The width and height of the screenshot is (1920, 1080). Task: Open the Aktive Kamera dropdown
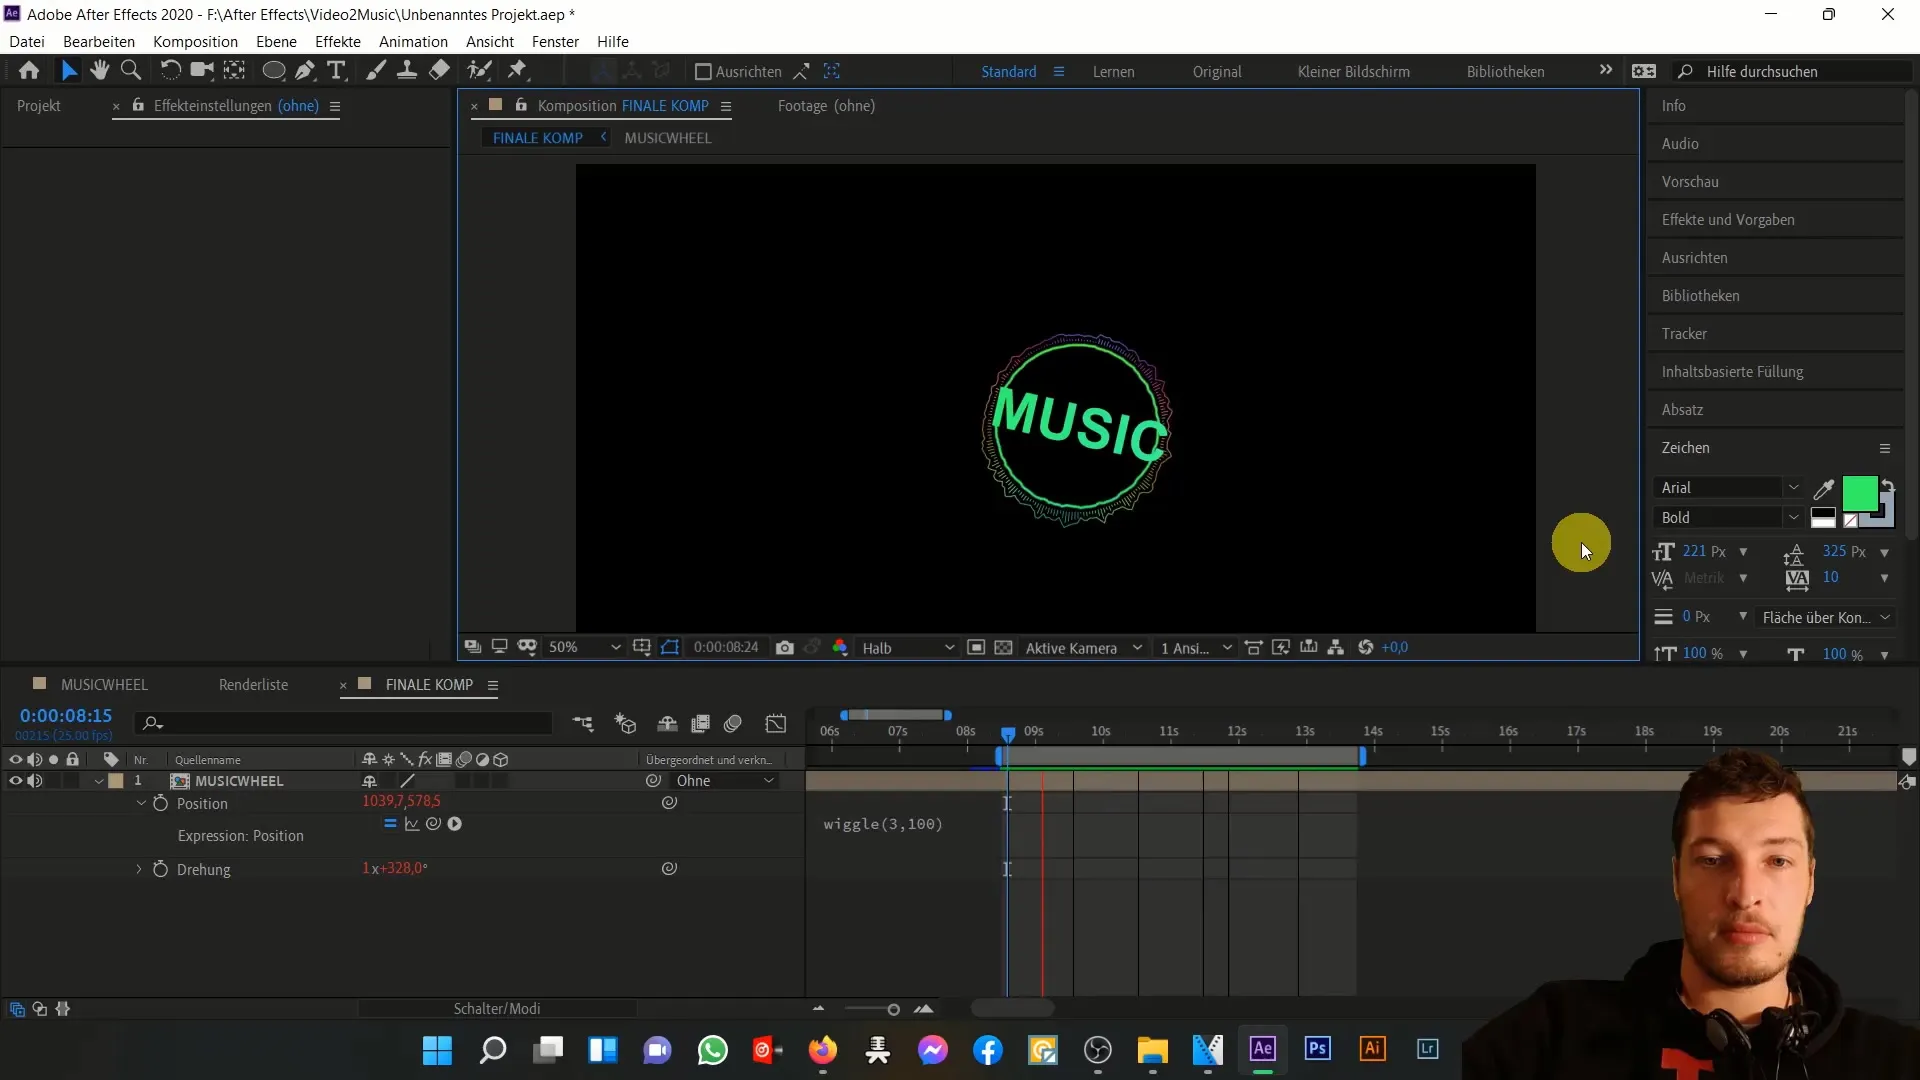(1083, 648)
